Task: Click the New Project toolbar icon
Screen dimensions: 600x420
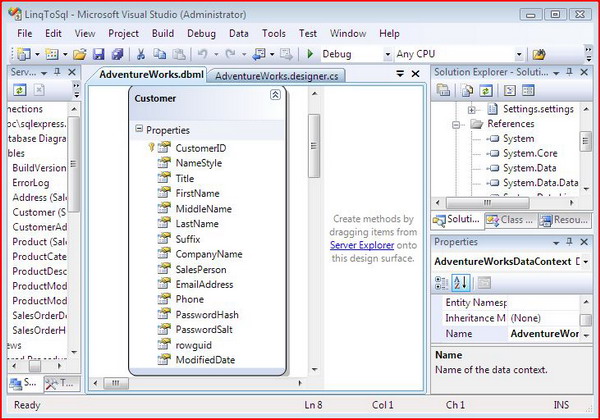Action: click(x=24, y=54)
